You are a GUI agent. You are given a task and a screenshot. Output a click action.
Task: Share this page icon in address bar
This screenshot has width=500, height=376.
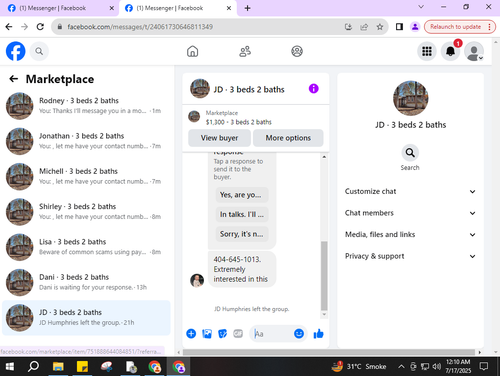coord(364,27)
